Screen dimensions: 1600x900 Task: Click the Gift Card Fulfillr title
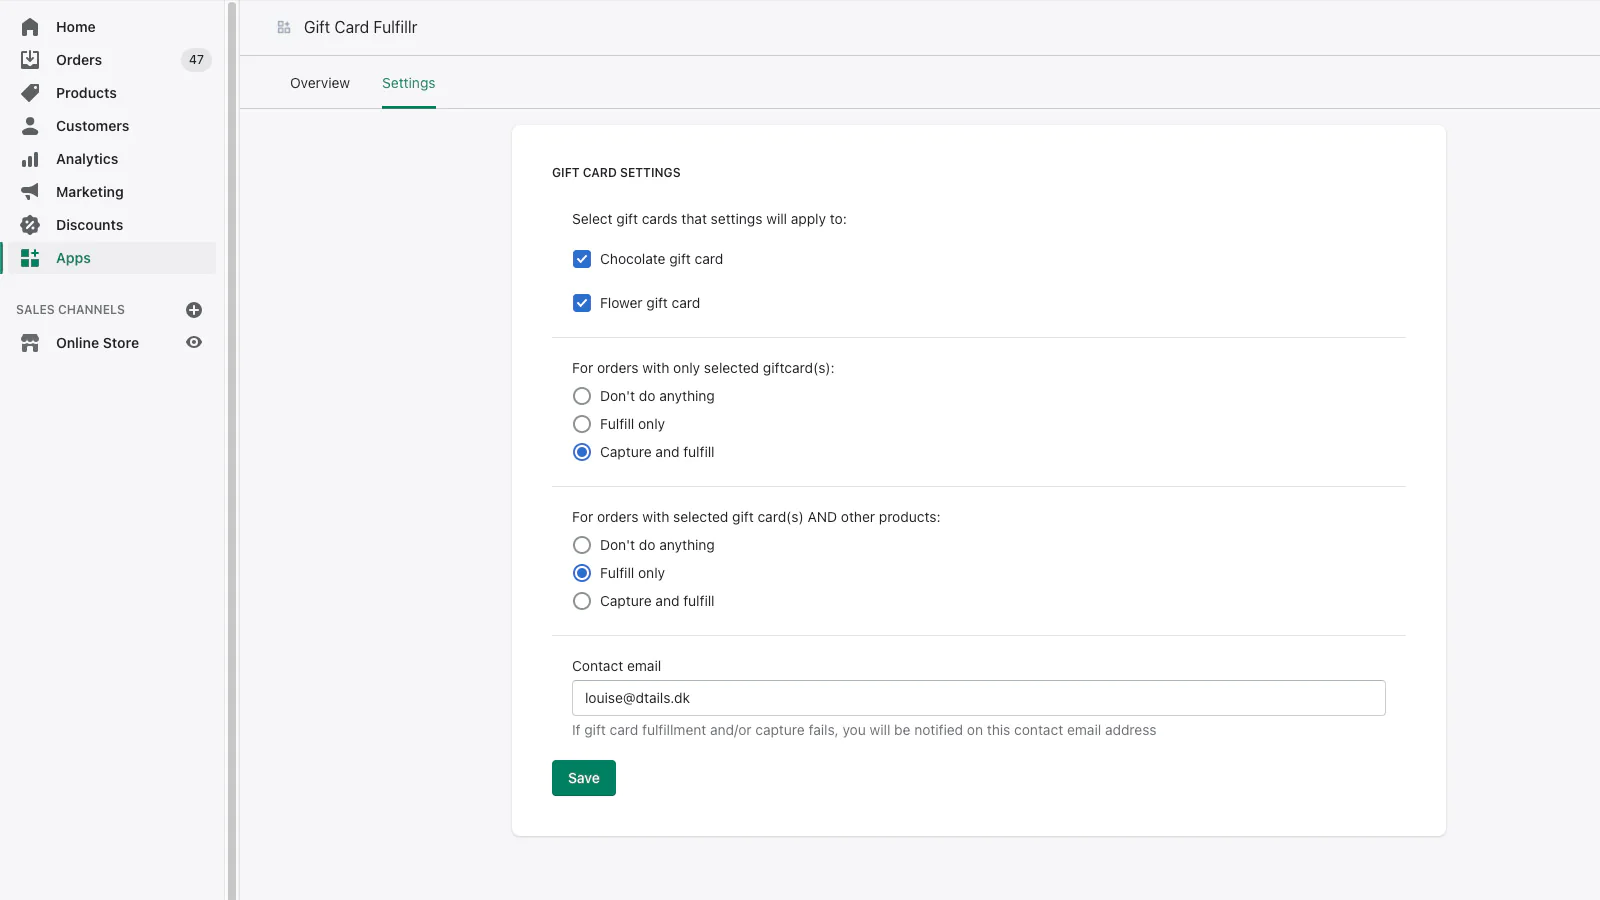(360, 27)
